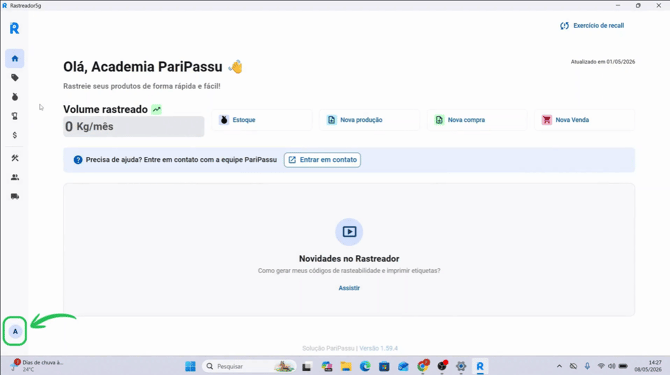This screenshot has height=375, width=670.
Task: Click Rastreador app icon in taskbar
Action: point(480,366)
